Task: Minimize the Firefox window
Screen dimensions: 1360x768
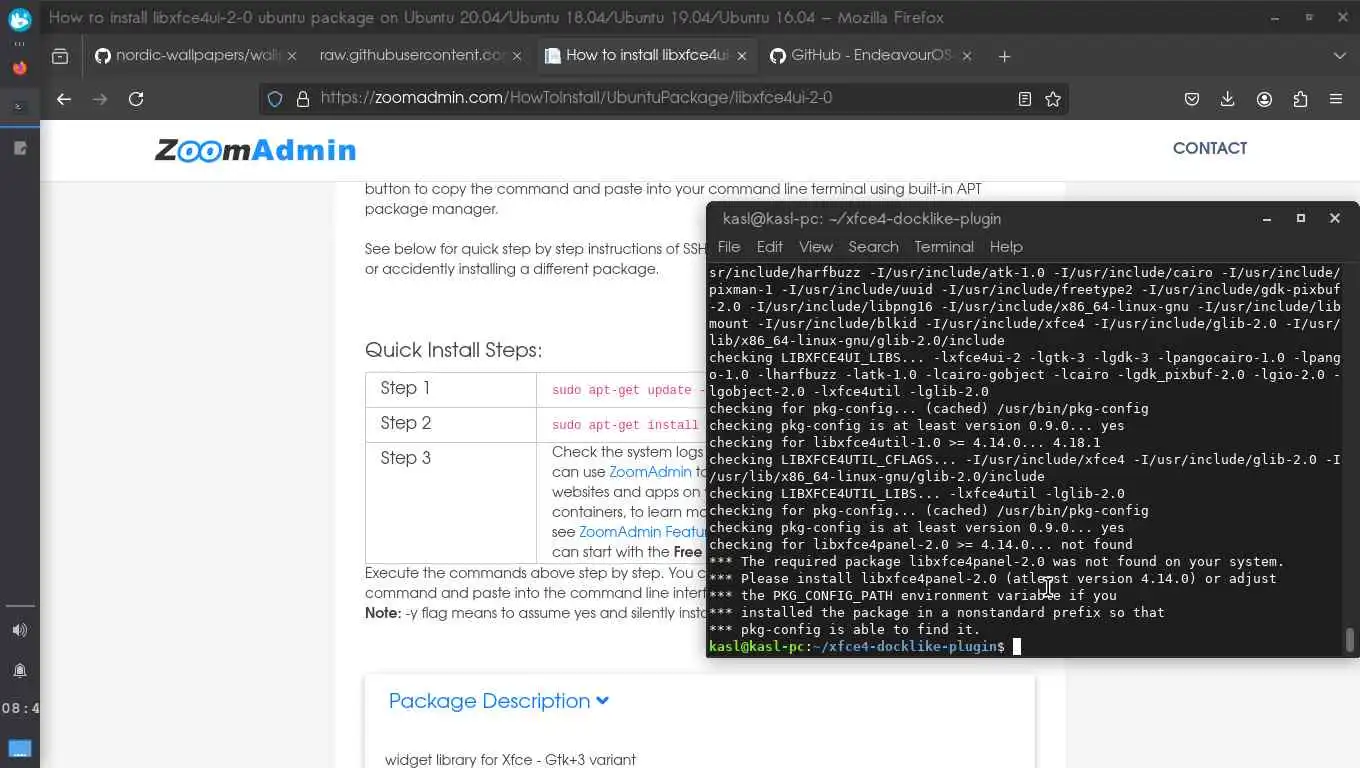Action: pos(1274,18)
